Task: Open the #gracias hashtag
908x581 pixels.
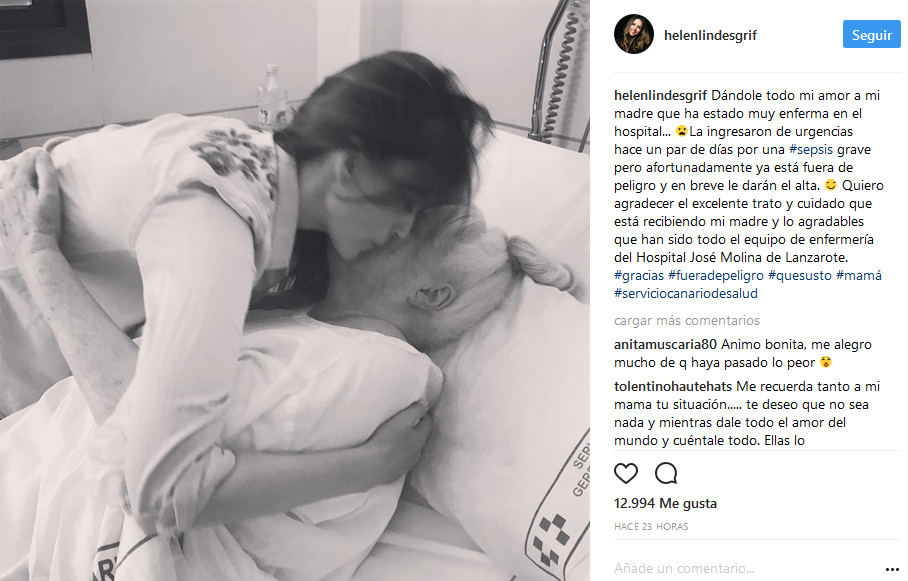Action: pyautogui.click(x=639, y=276)
